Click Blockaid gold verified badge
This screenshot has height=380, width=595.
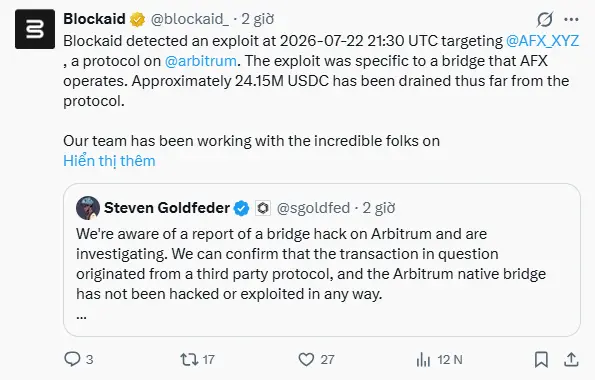[137, 19]
